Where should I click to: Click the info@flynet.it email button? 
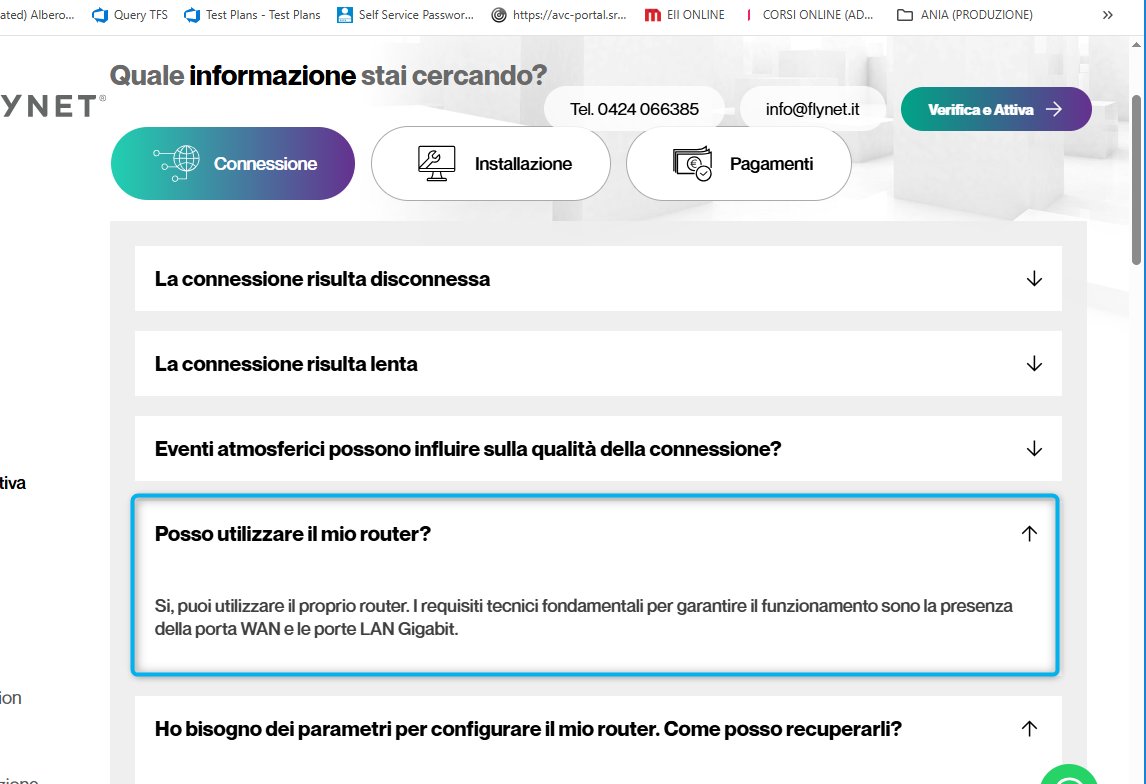[812, 109]
